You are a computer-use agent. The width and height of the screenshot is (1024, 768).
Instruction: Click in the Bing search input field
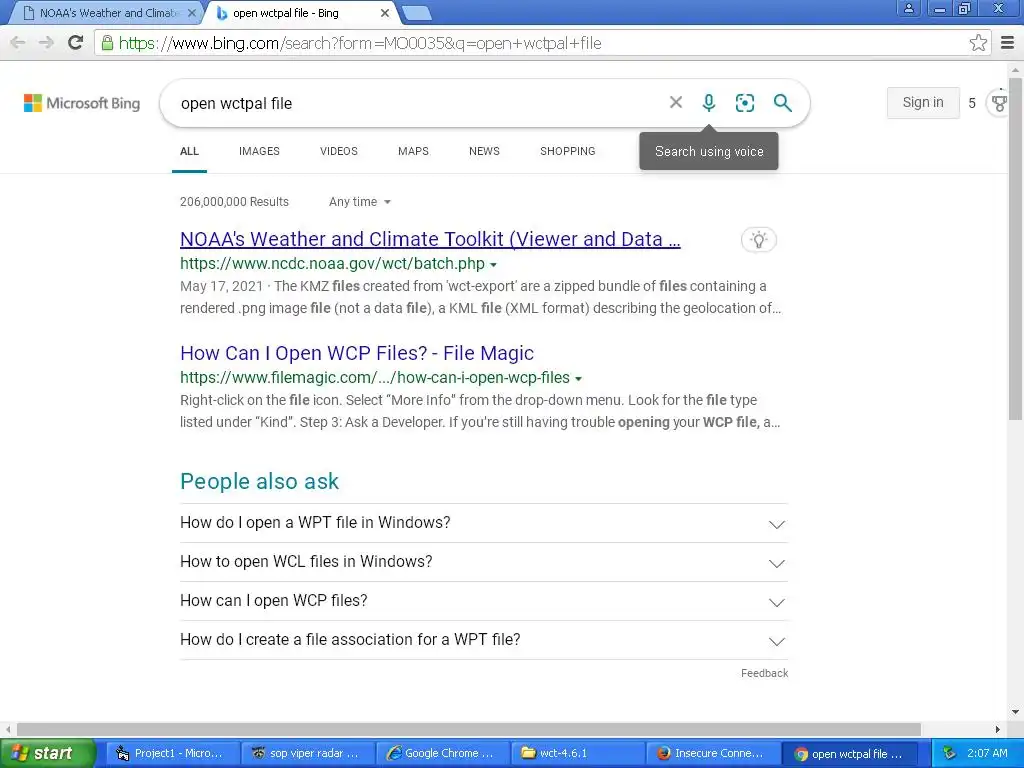coord(418,103)
